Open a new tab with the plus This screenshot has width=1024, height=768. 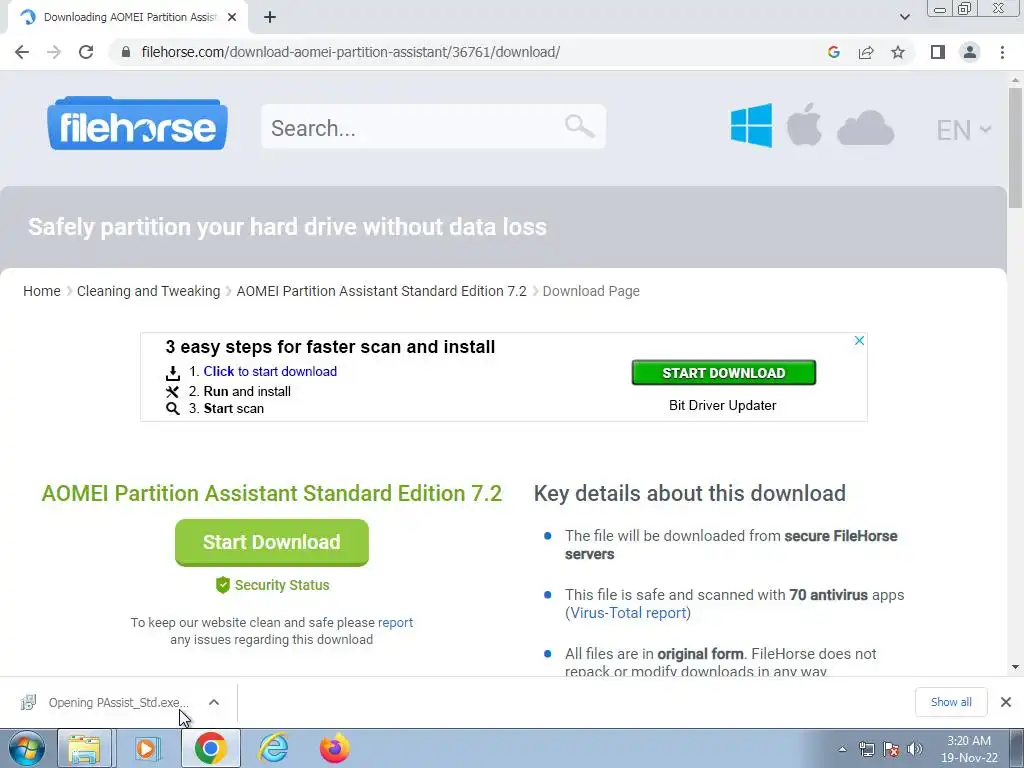270,18
